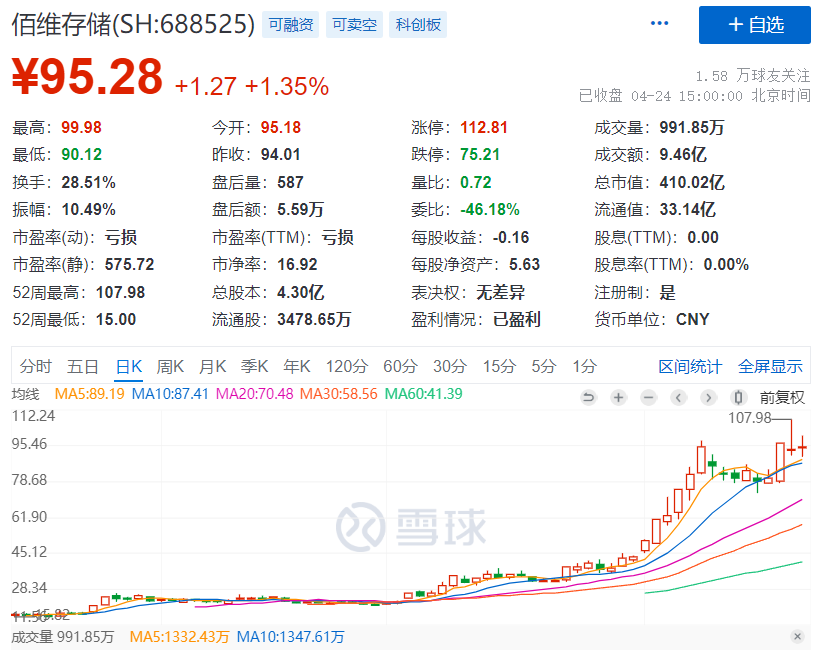This screenshot has height=650, width=818.
Task: Click the 最低 value 90.12
Action: [81, 154]
